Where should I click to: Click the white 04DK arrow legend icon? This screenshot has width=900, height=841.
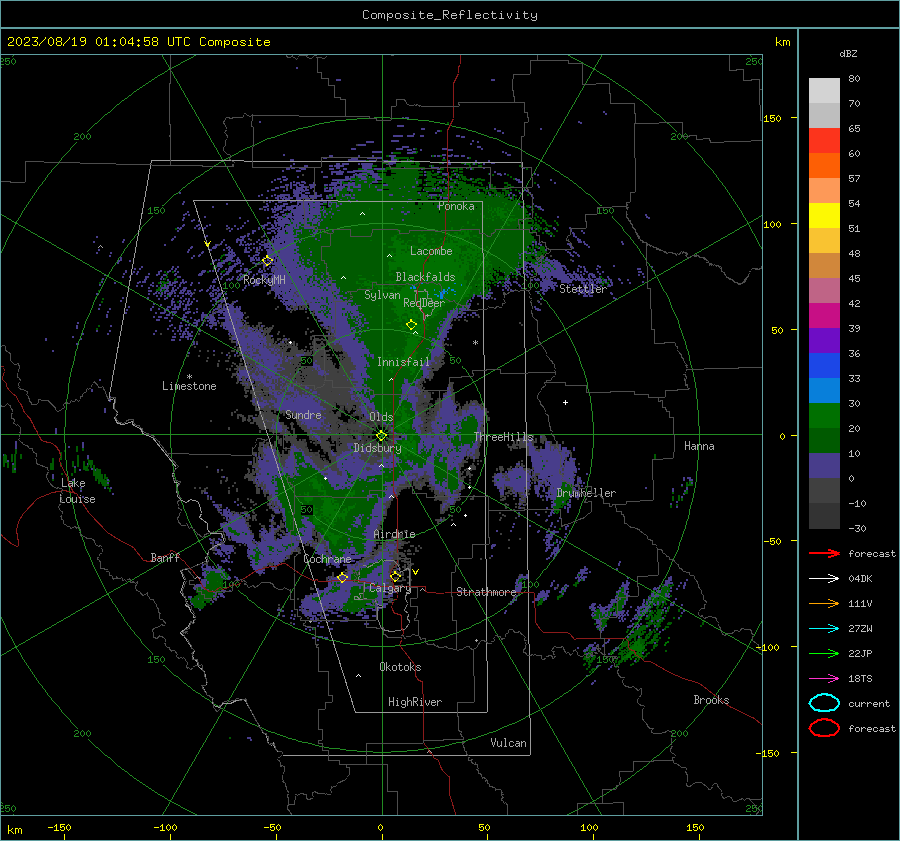coord(824,578)
